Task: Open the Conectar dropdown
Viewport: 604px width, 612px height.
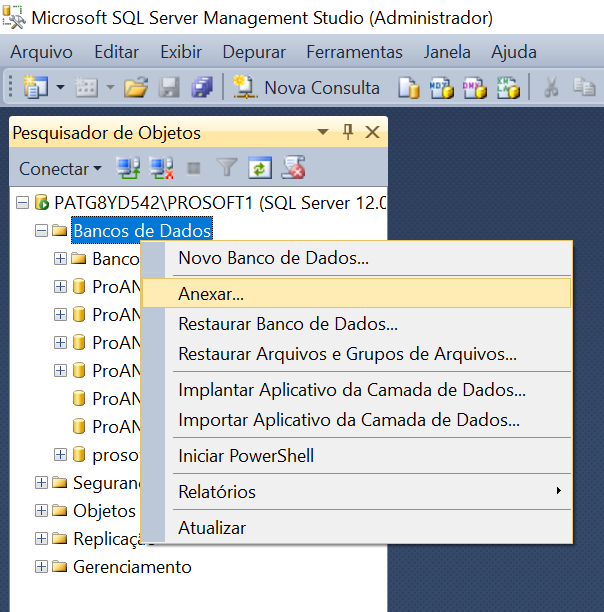Action: [x=60, y=169]
